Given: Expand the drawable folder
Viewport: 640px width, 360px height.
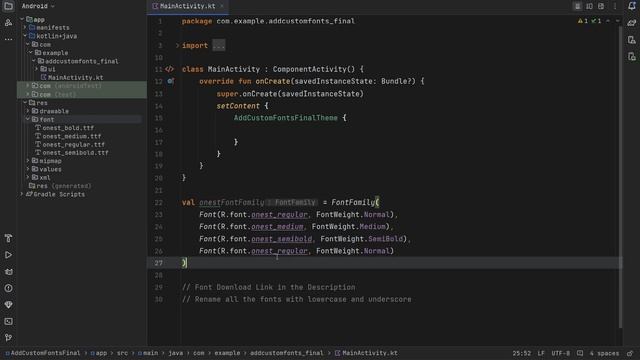Looking at the screenshot, I should 28,111.
